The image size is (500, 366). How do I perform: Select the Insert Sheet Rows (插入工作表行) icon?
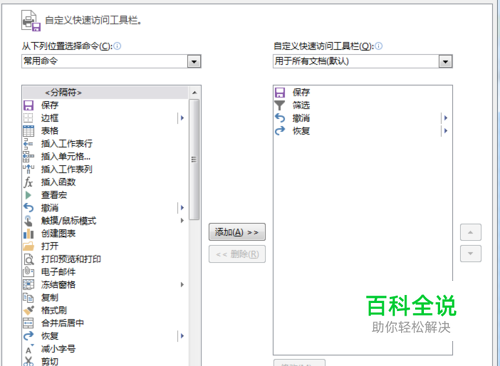[28, 144]
